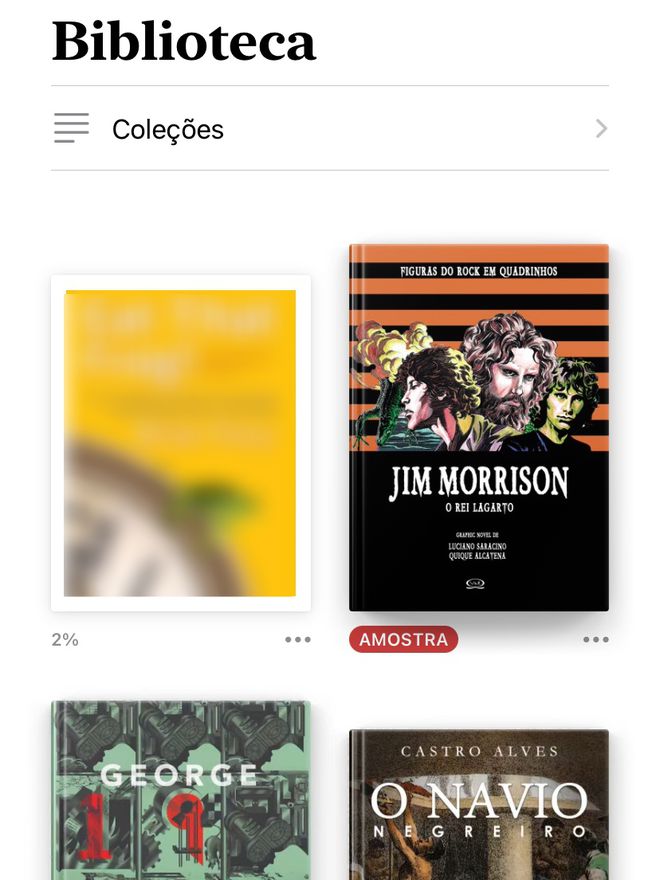Tap the publisher logo on Jim Morrison cover
Screen dimensions: 660x880
point(475,584)
